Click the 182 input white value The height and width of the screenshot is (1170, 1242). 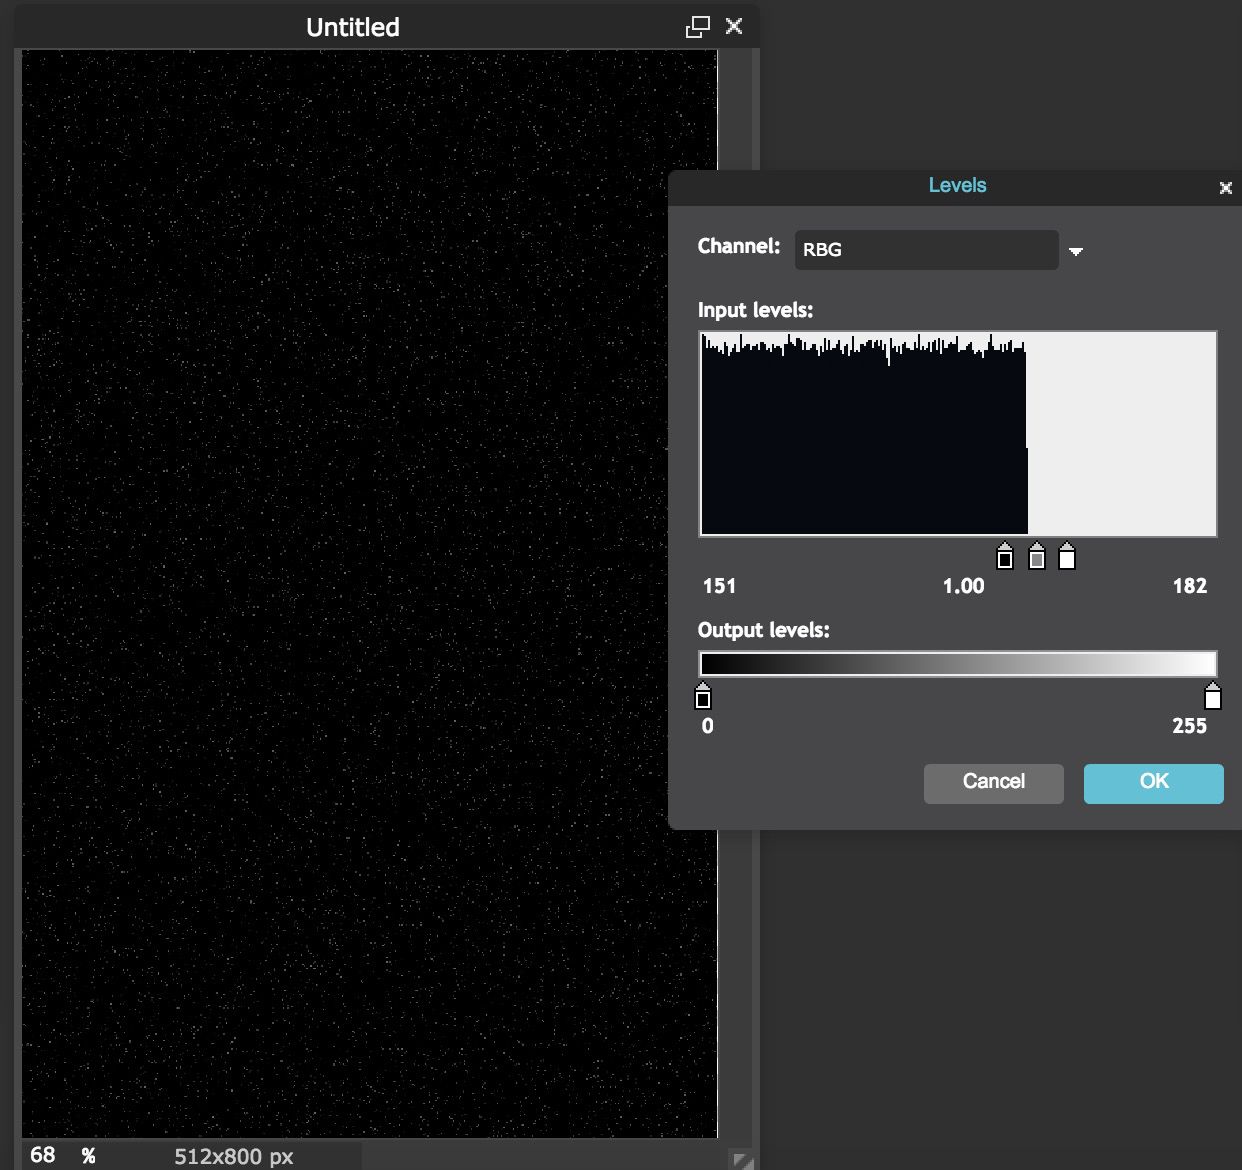tap(1190, 586)
